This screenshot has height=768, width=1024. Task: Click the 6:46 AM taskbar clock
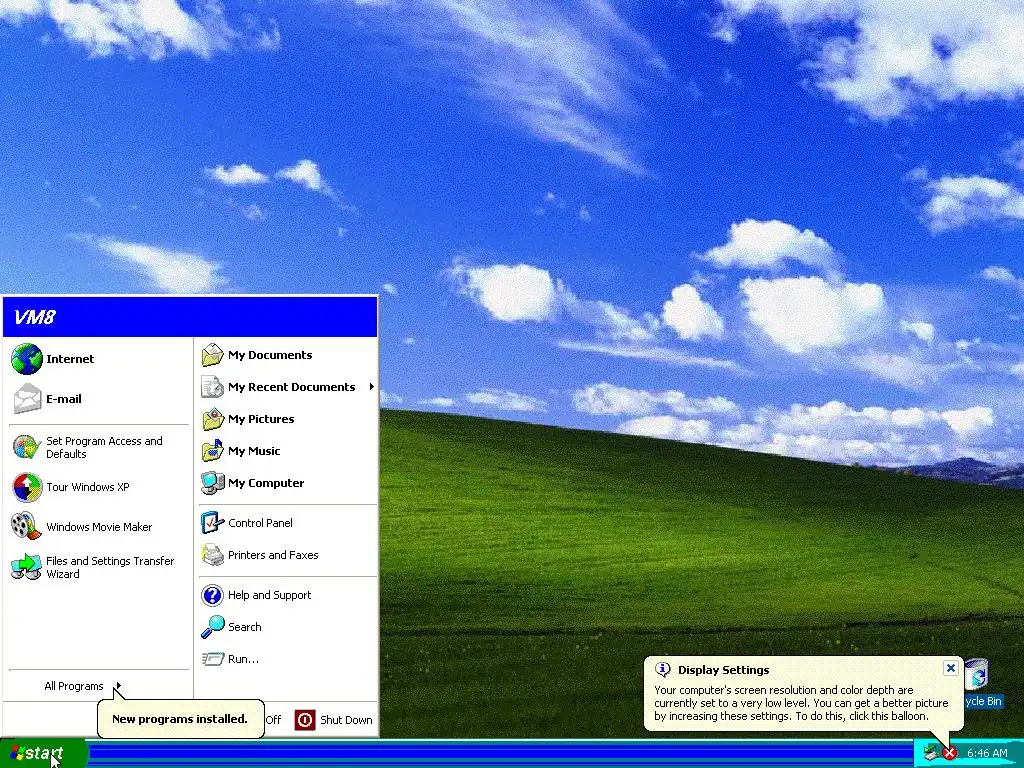(987, 753)
